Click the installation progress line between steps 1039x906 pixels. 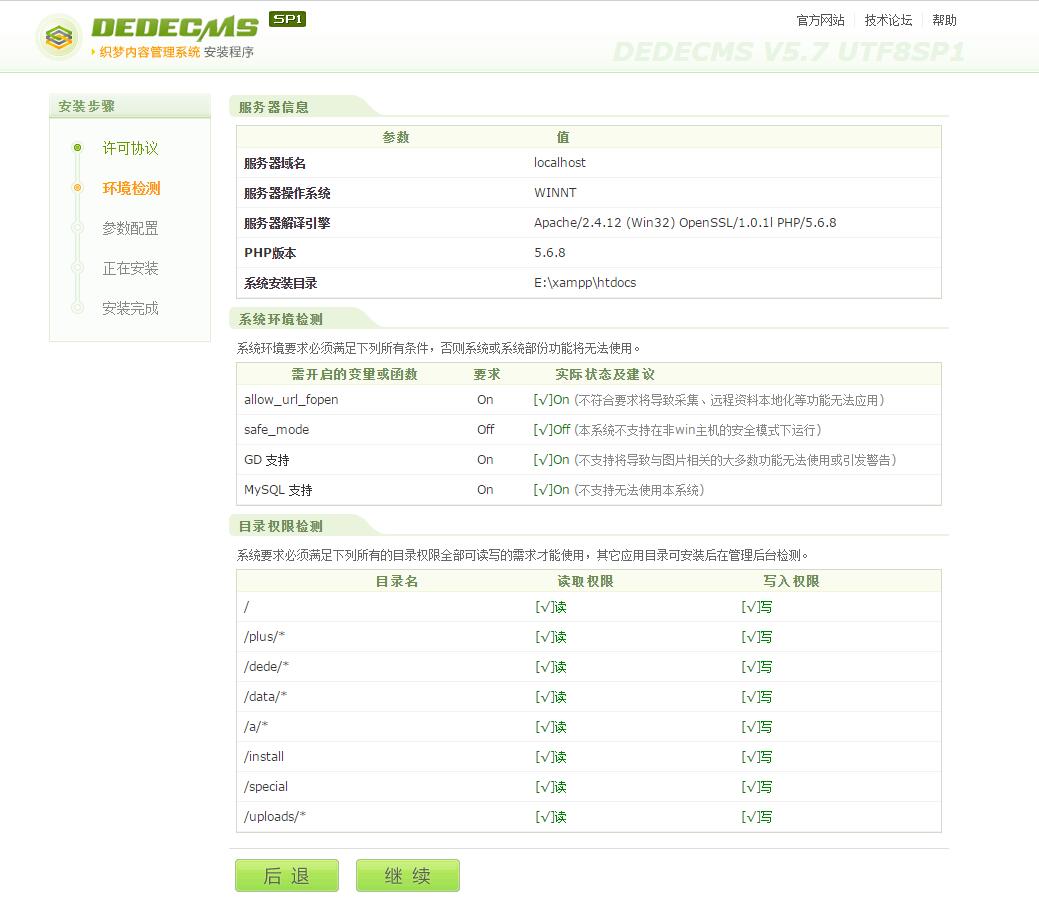point(79,248)
